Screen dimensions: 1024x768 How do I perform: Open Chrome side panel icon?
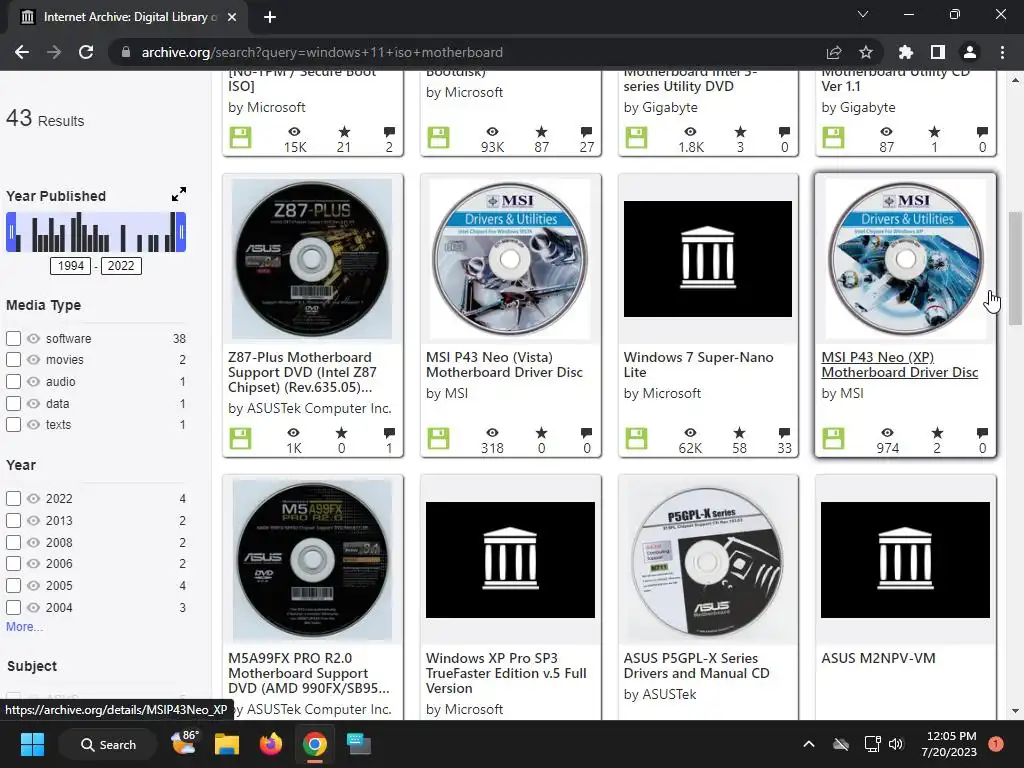click(x=938, y=52)
